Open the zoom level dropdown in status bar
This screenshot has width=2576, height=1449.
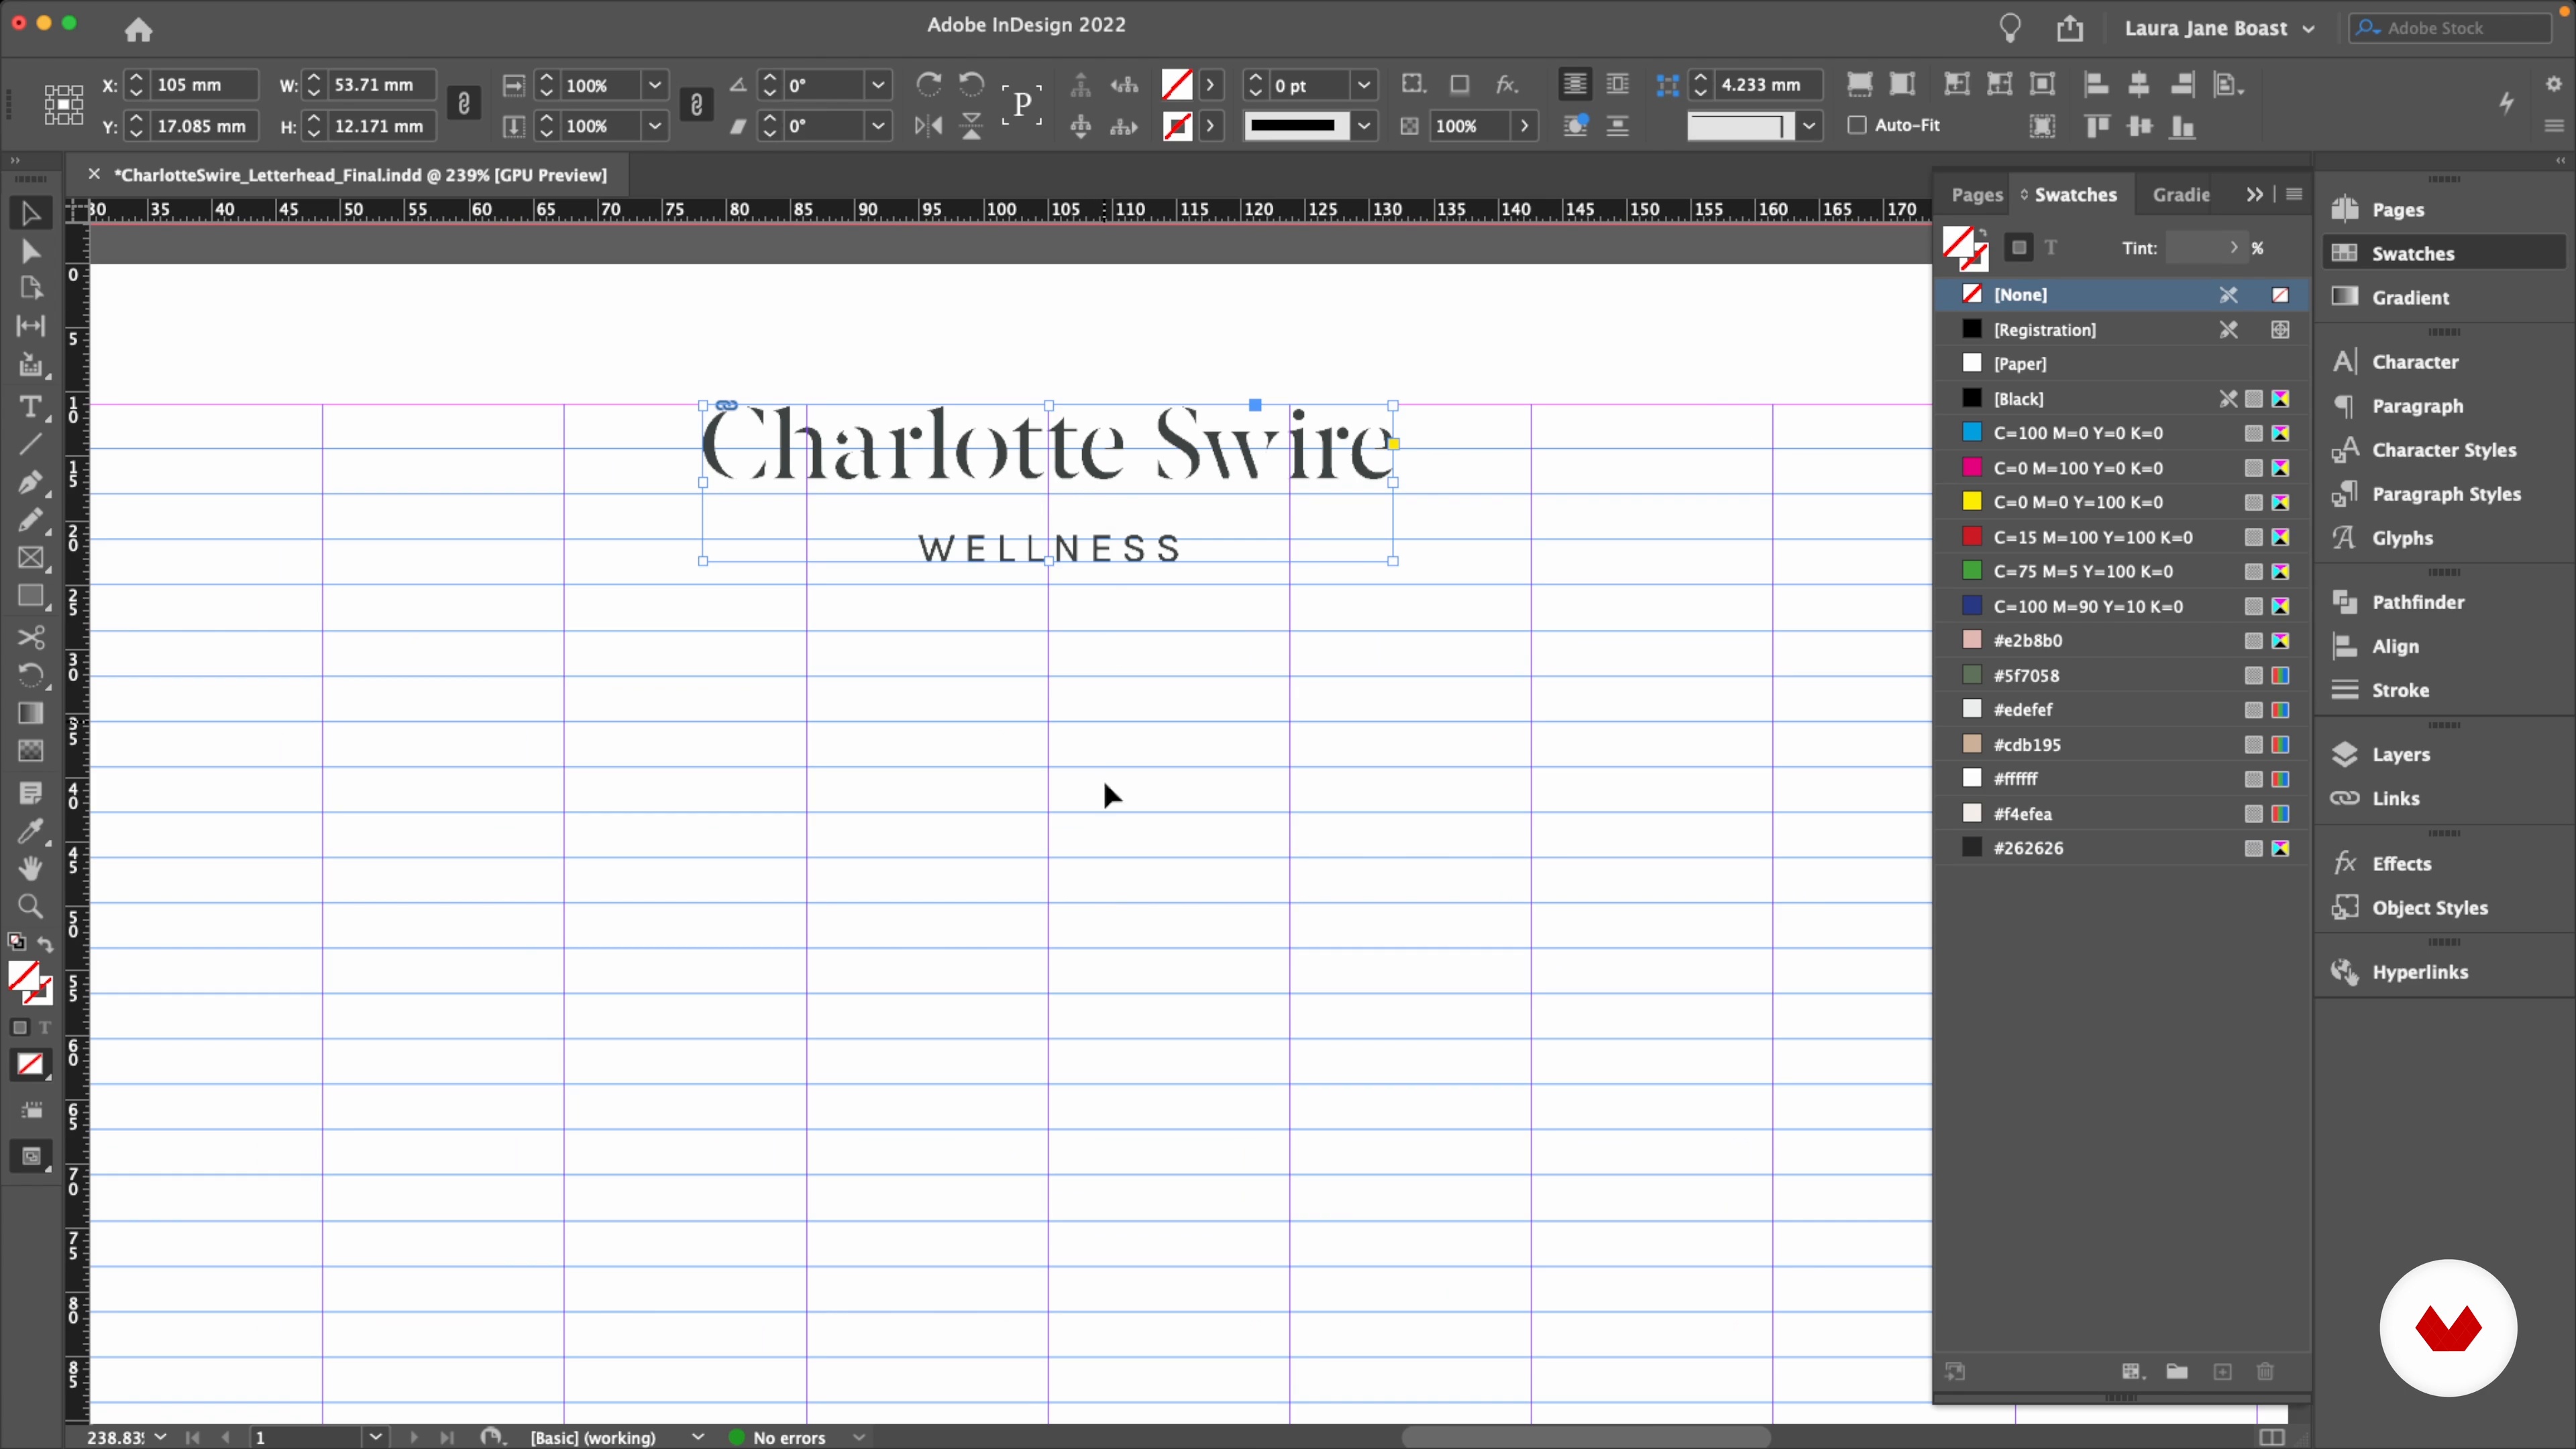click(x=161, y=1437)
